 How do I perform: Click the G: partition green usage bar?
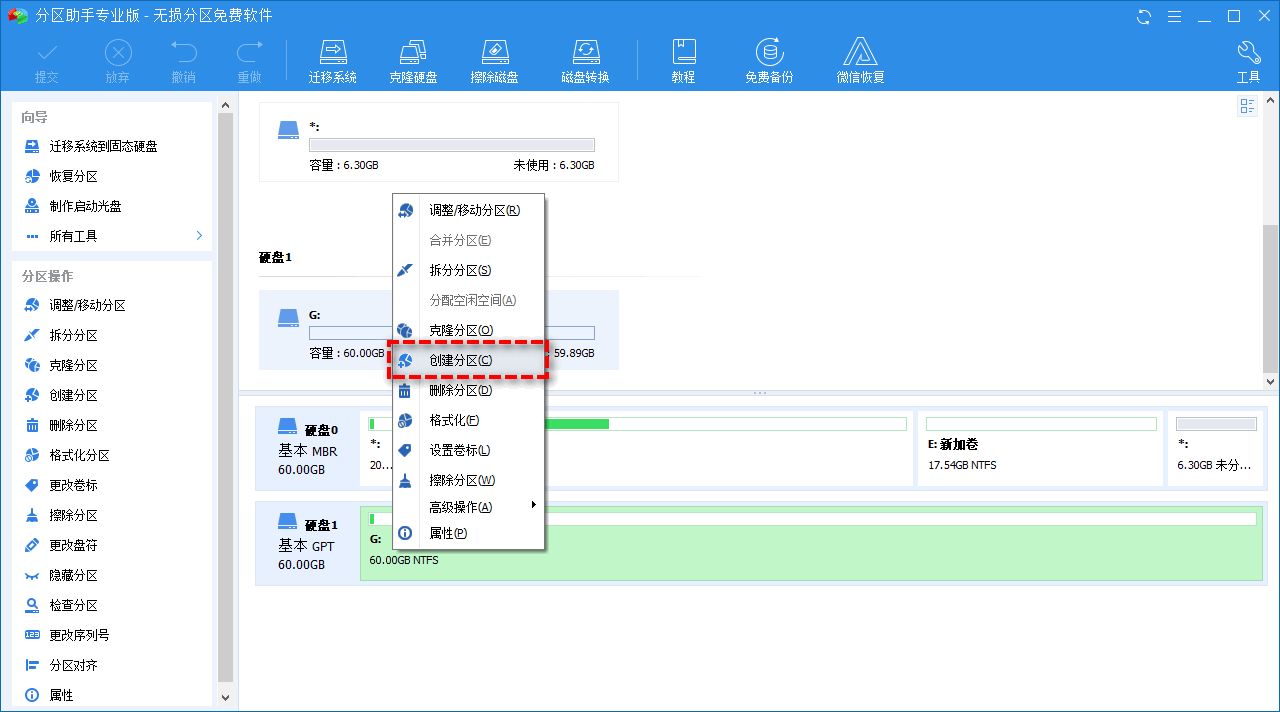tap(812, 519)
